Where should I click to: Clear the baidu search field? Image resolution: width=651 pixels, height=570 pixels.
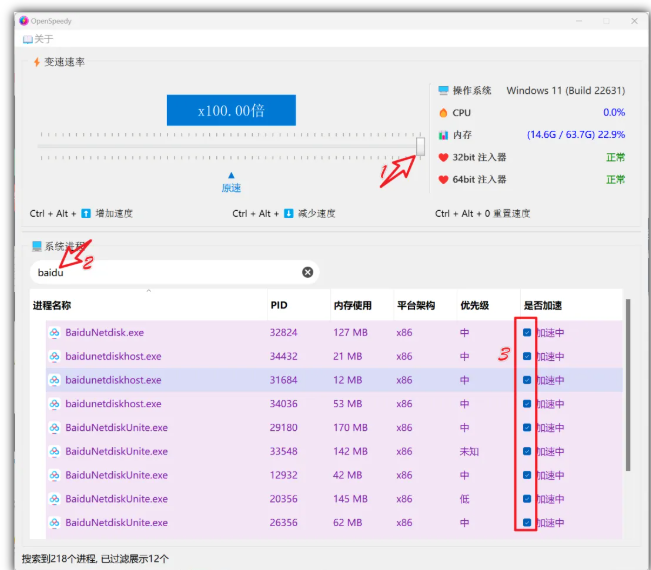pyautogui.click(x=308, y=272)
